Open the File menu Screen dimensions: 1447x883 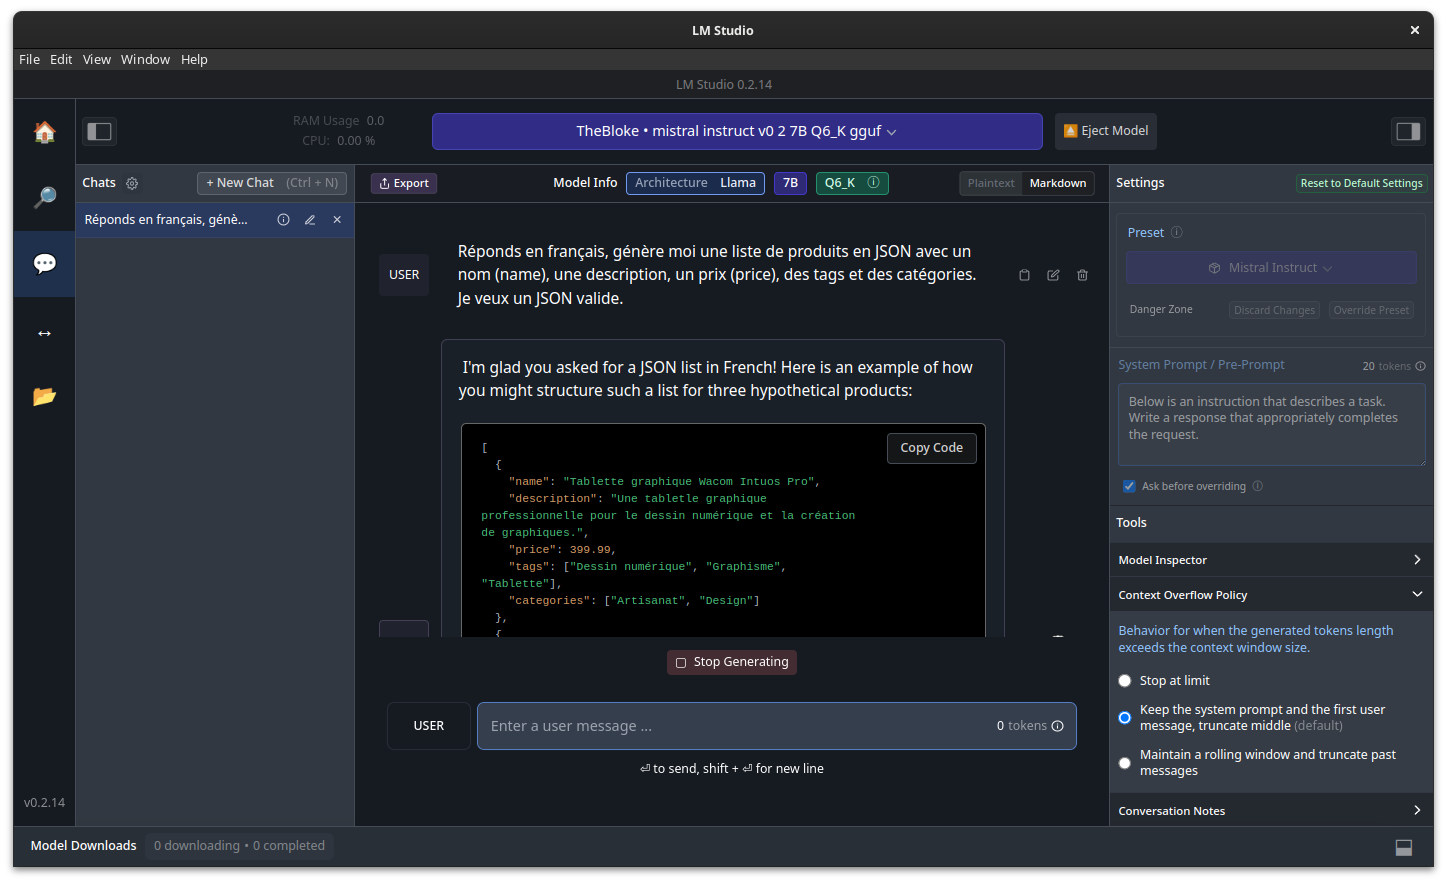30,60
